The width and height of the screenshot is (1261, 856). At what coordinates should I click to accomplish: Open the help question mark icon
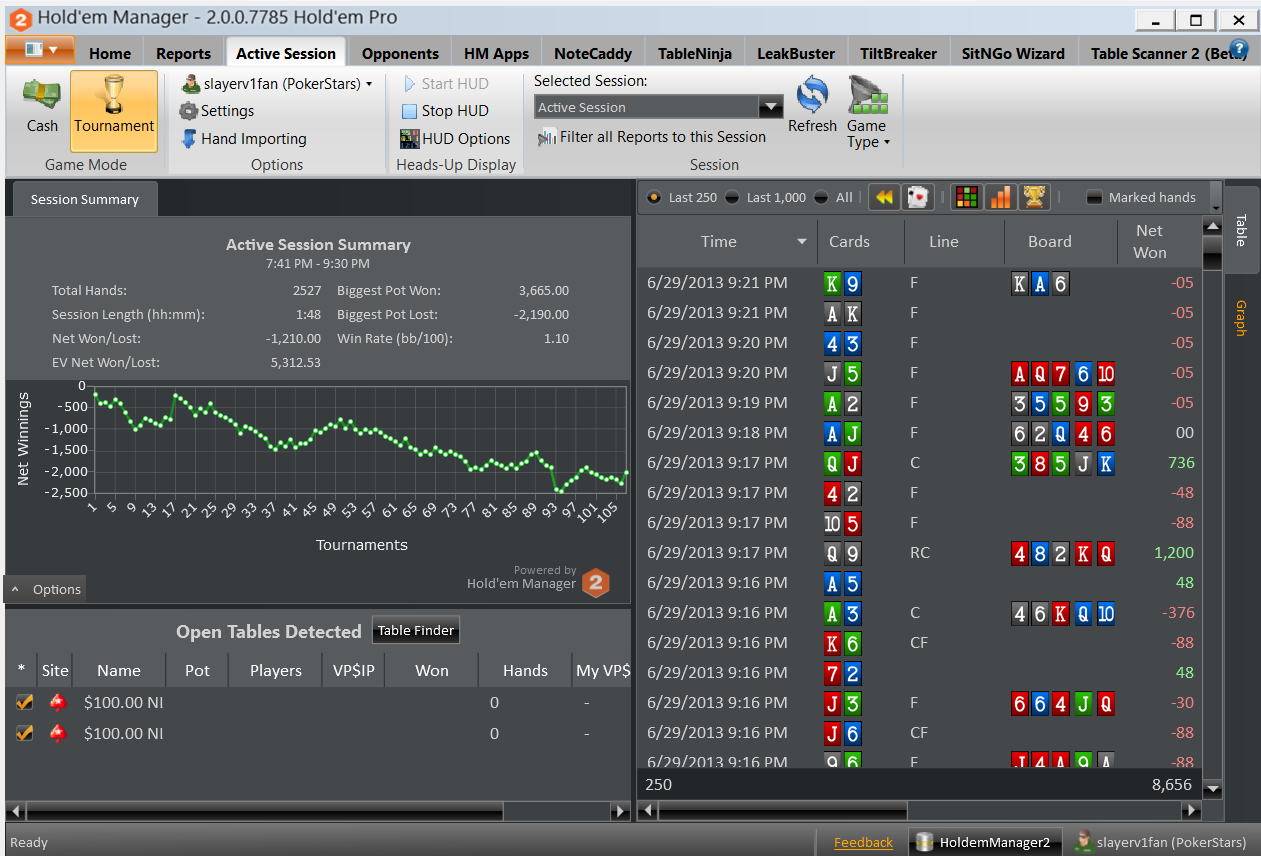[x=1239, y=49]
